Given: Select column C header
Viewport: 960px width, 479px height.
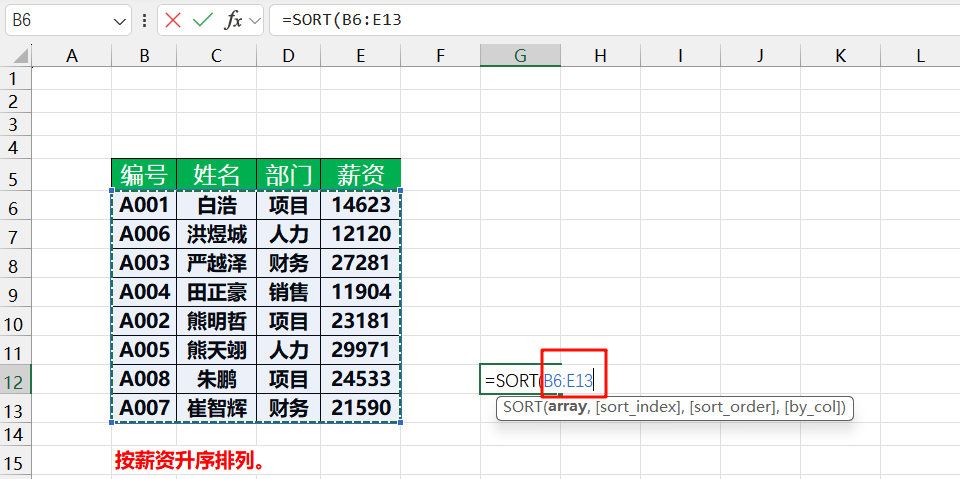Looking at the screenshot, I should point(216,56).
